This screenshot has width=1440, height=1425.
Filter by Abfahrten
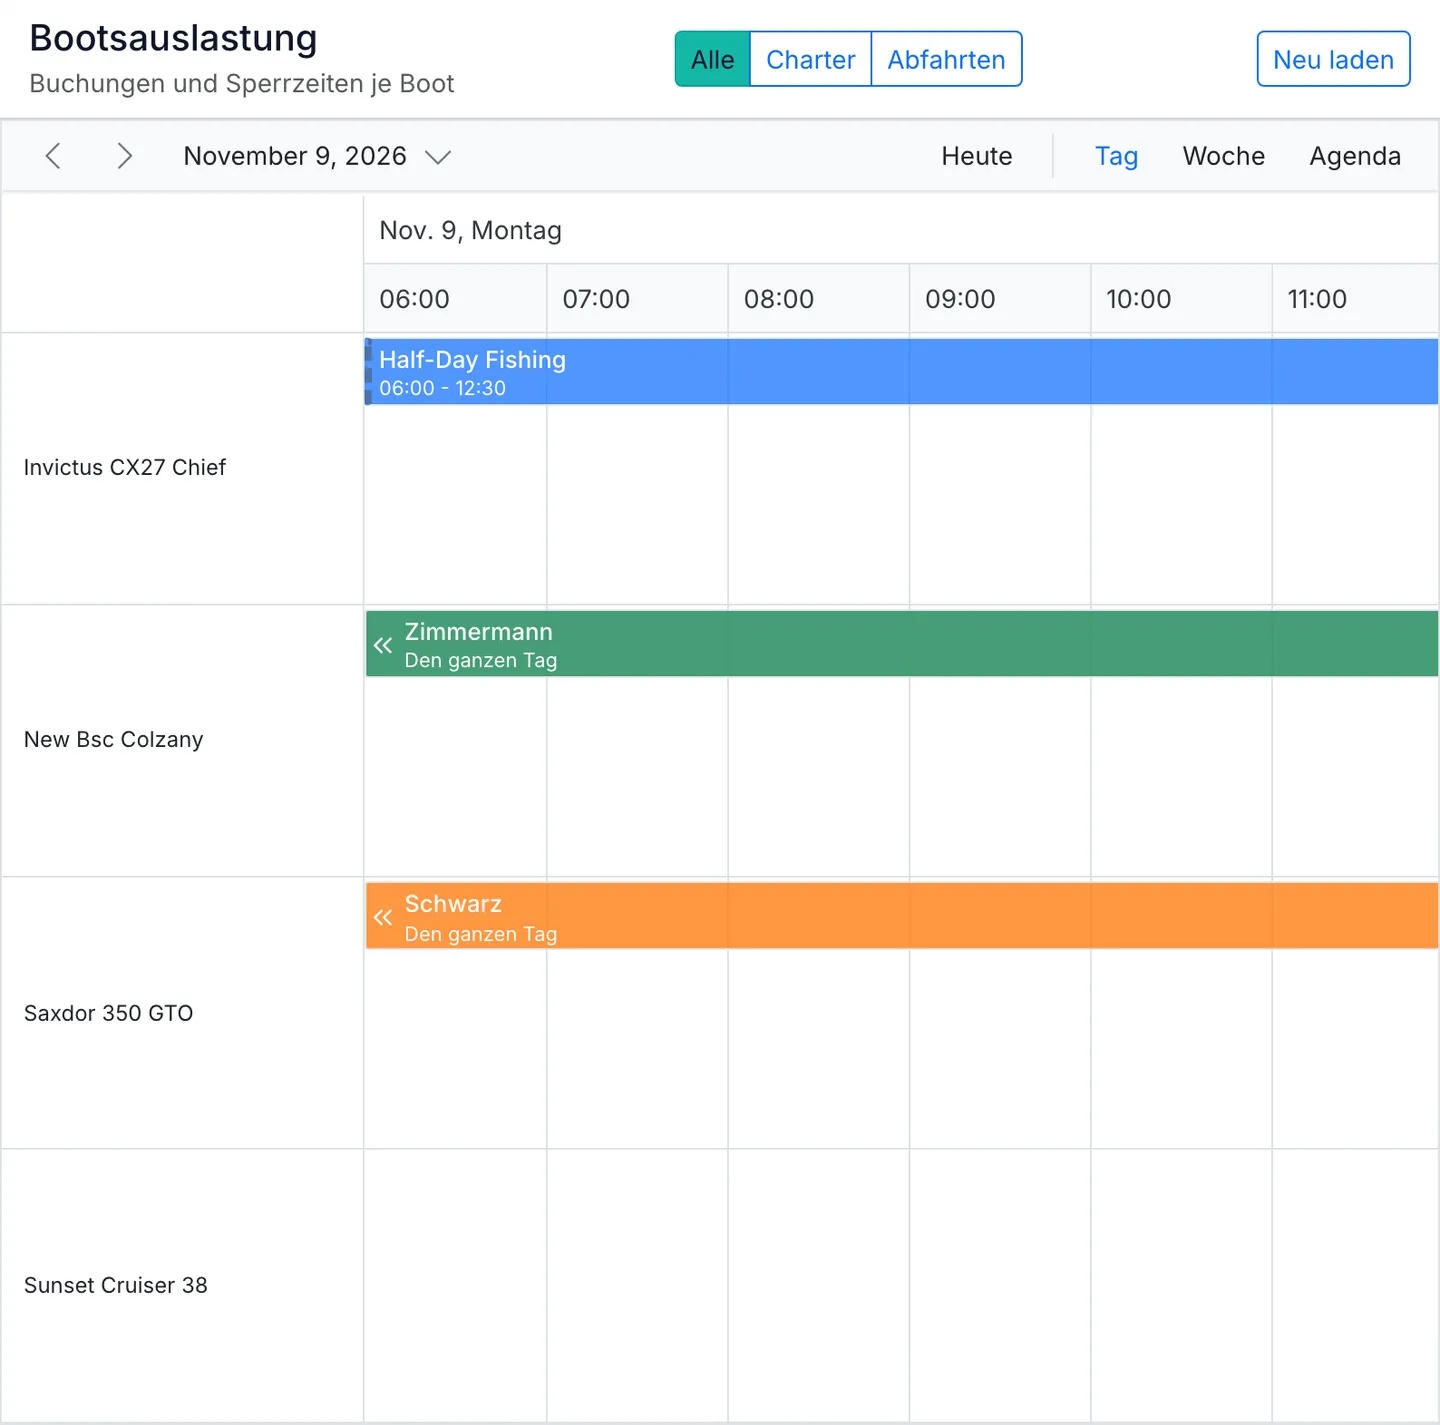(946, 59)
